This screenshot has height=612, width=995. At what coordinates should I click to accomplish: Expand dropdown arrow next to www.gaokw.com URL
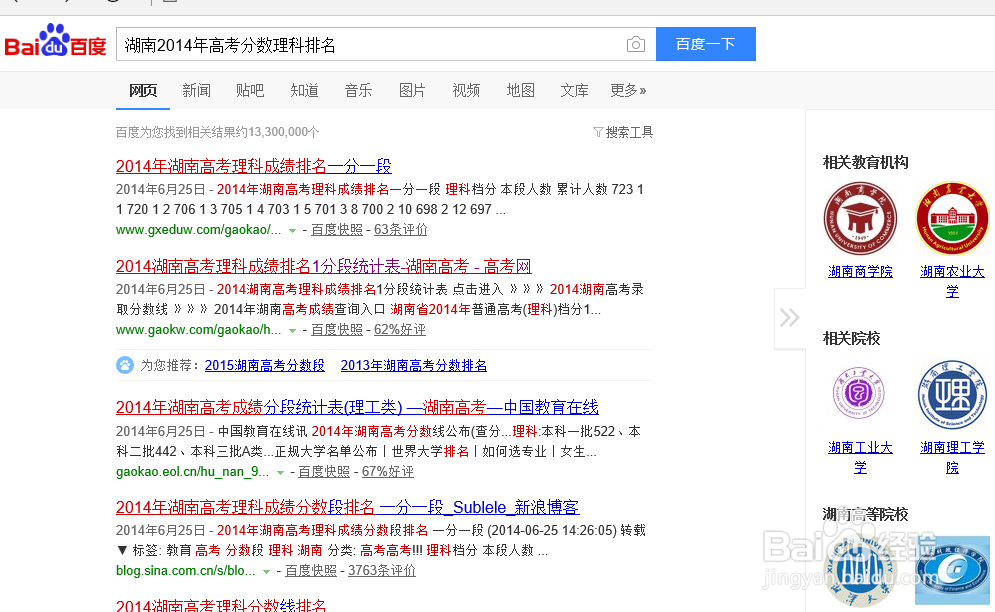click(x=292, y=331)
